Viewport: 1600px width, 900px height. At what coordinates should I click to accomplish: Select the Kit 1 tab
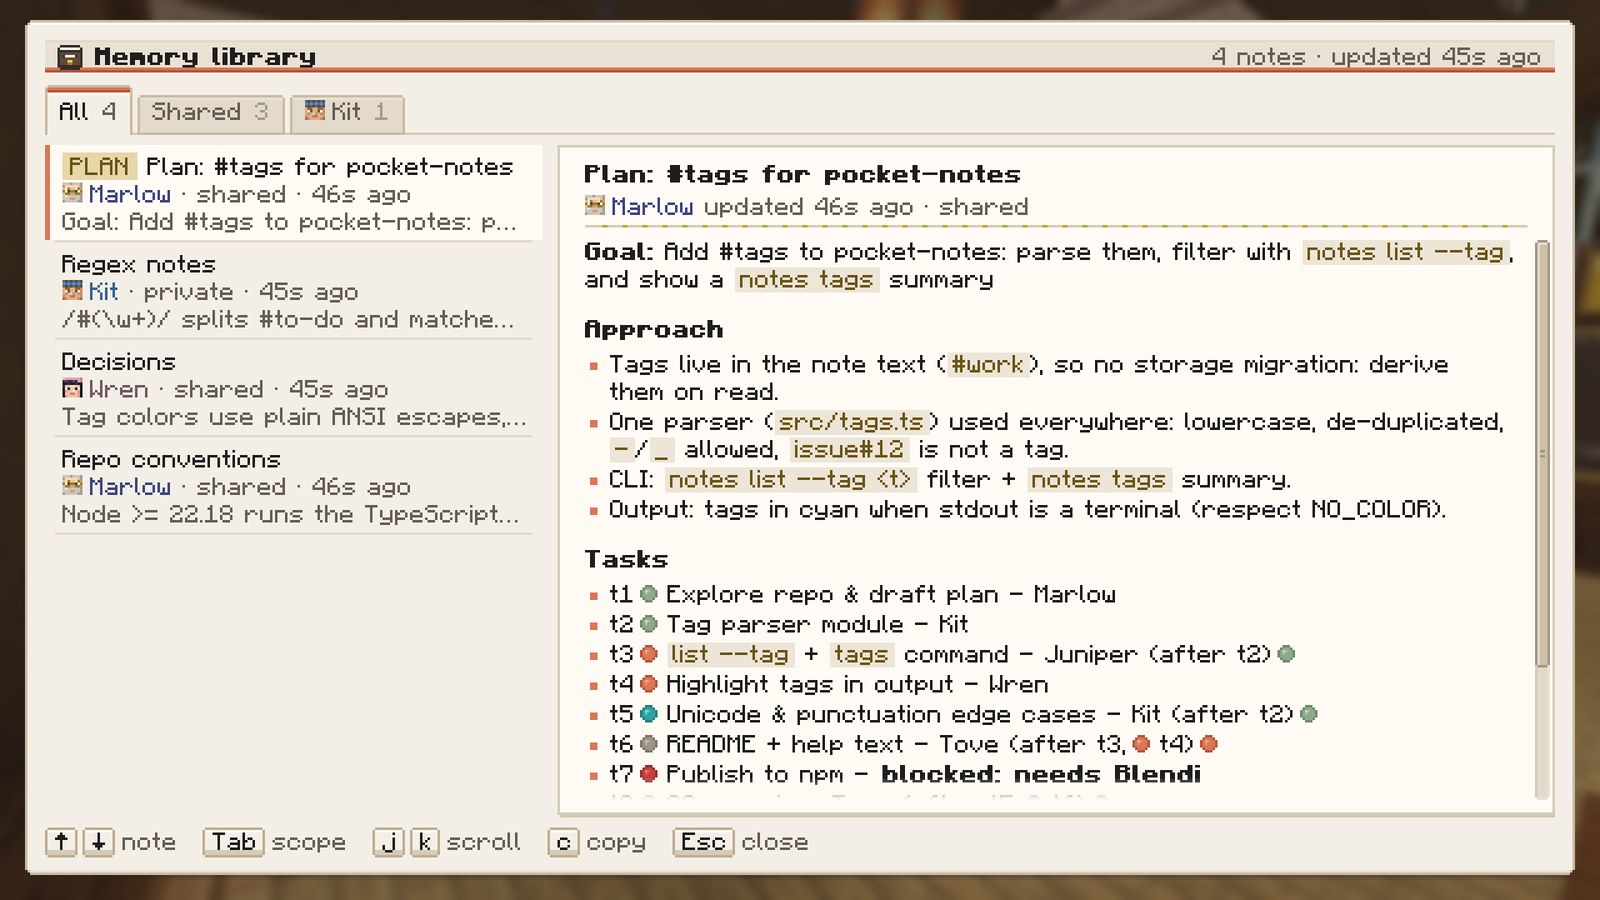[x=346, y=113]
